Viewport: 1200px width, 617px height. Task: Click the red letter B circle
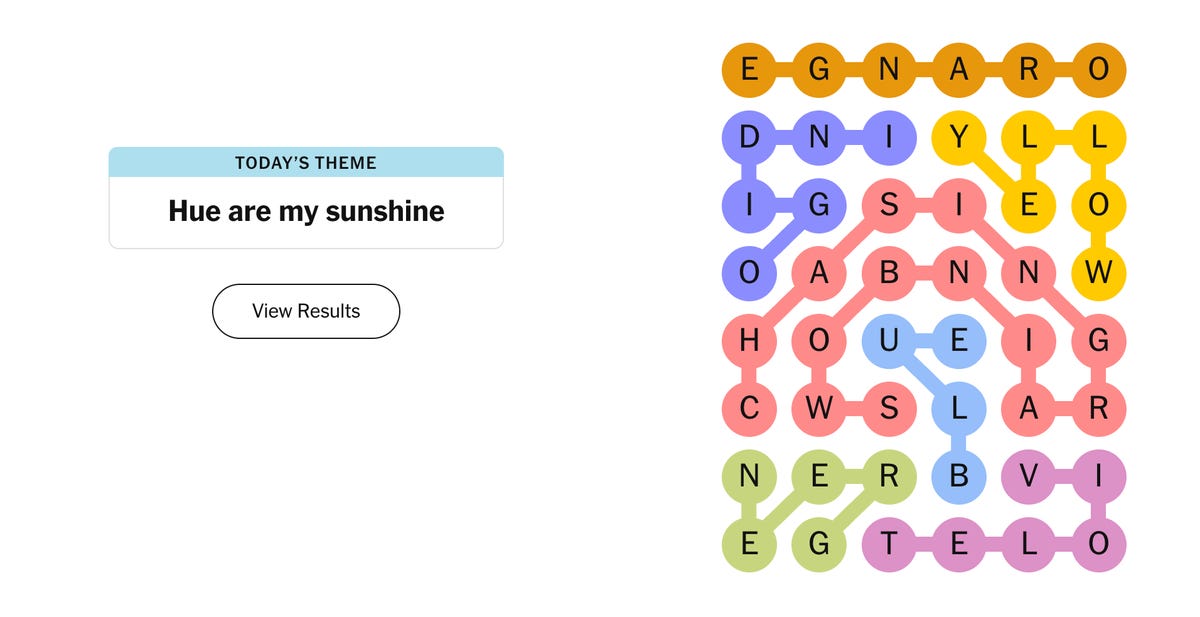click(x=889, y=271)
